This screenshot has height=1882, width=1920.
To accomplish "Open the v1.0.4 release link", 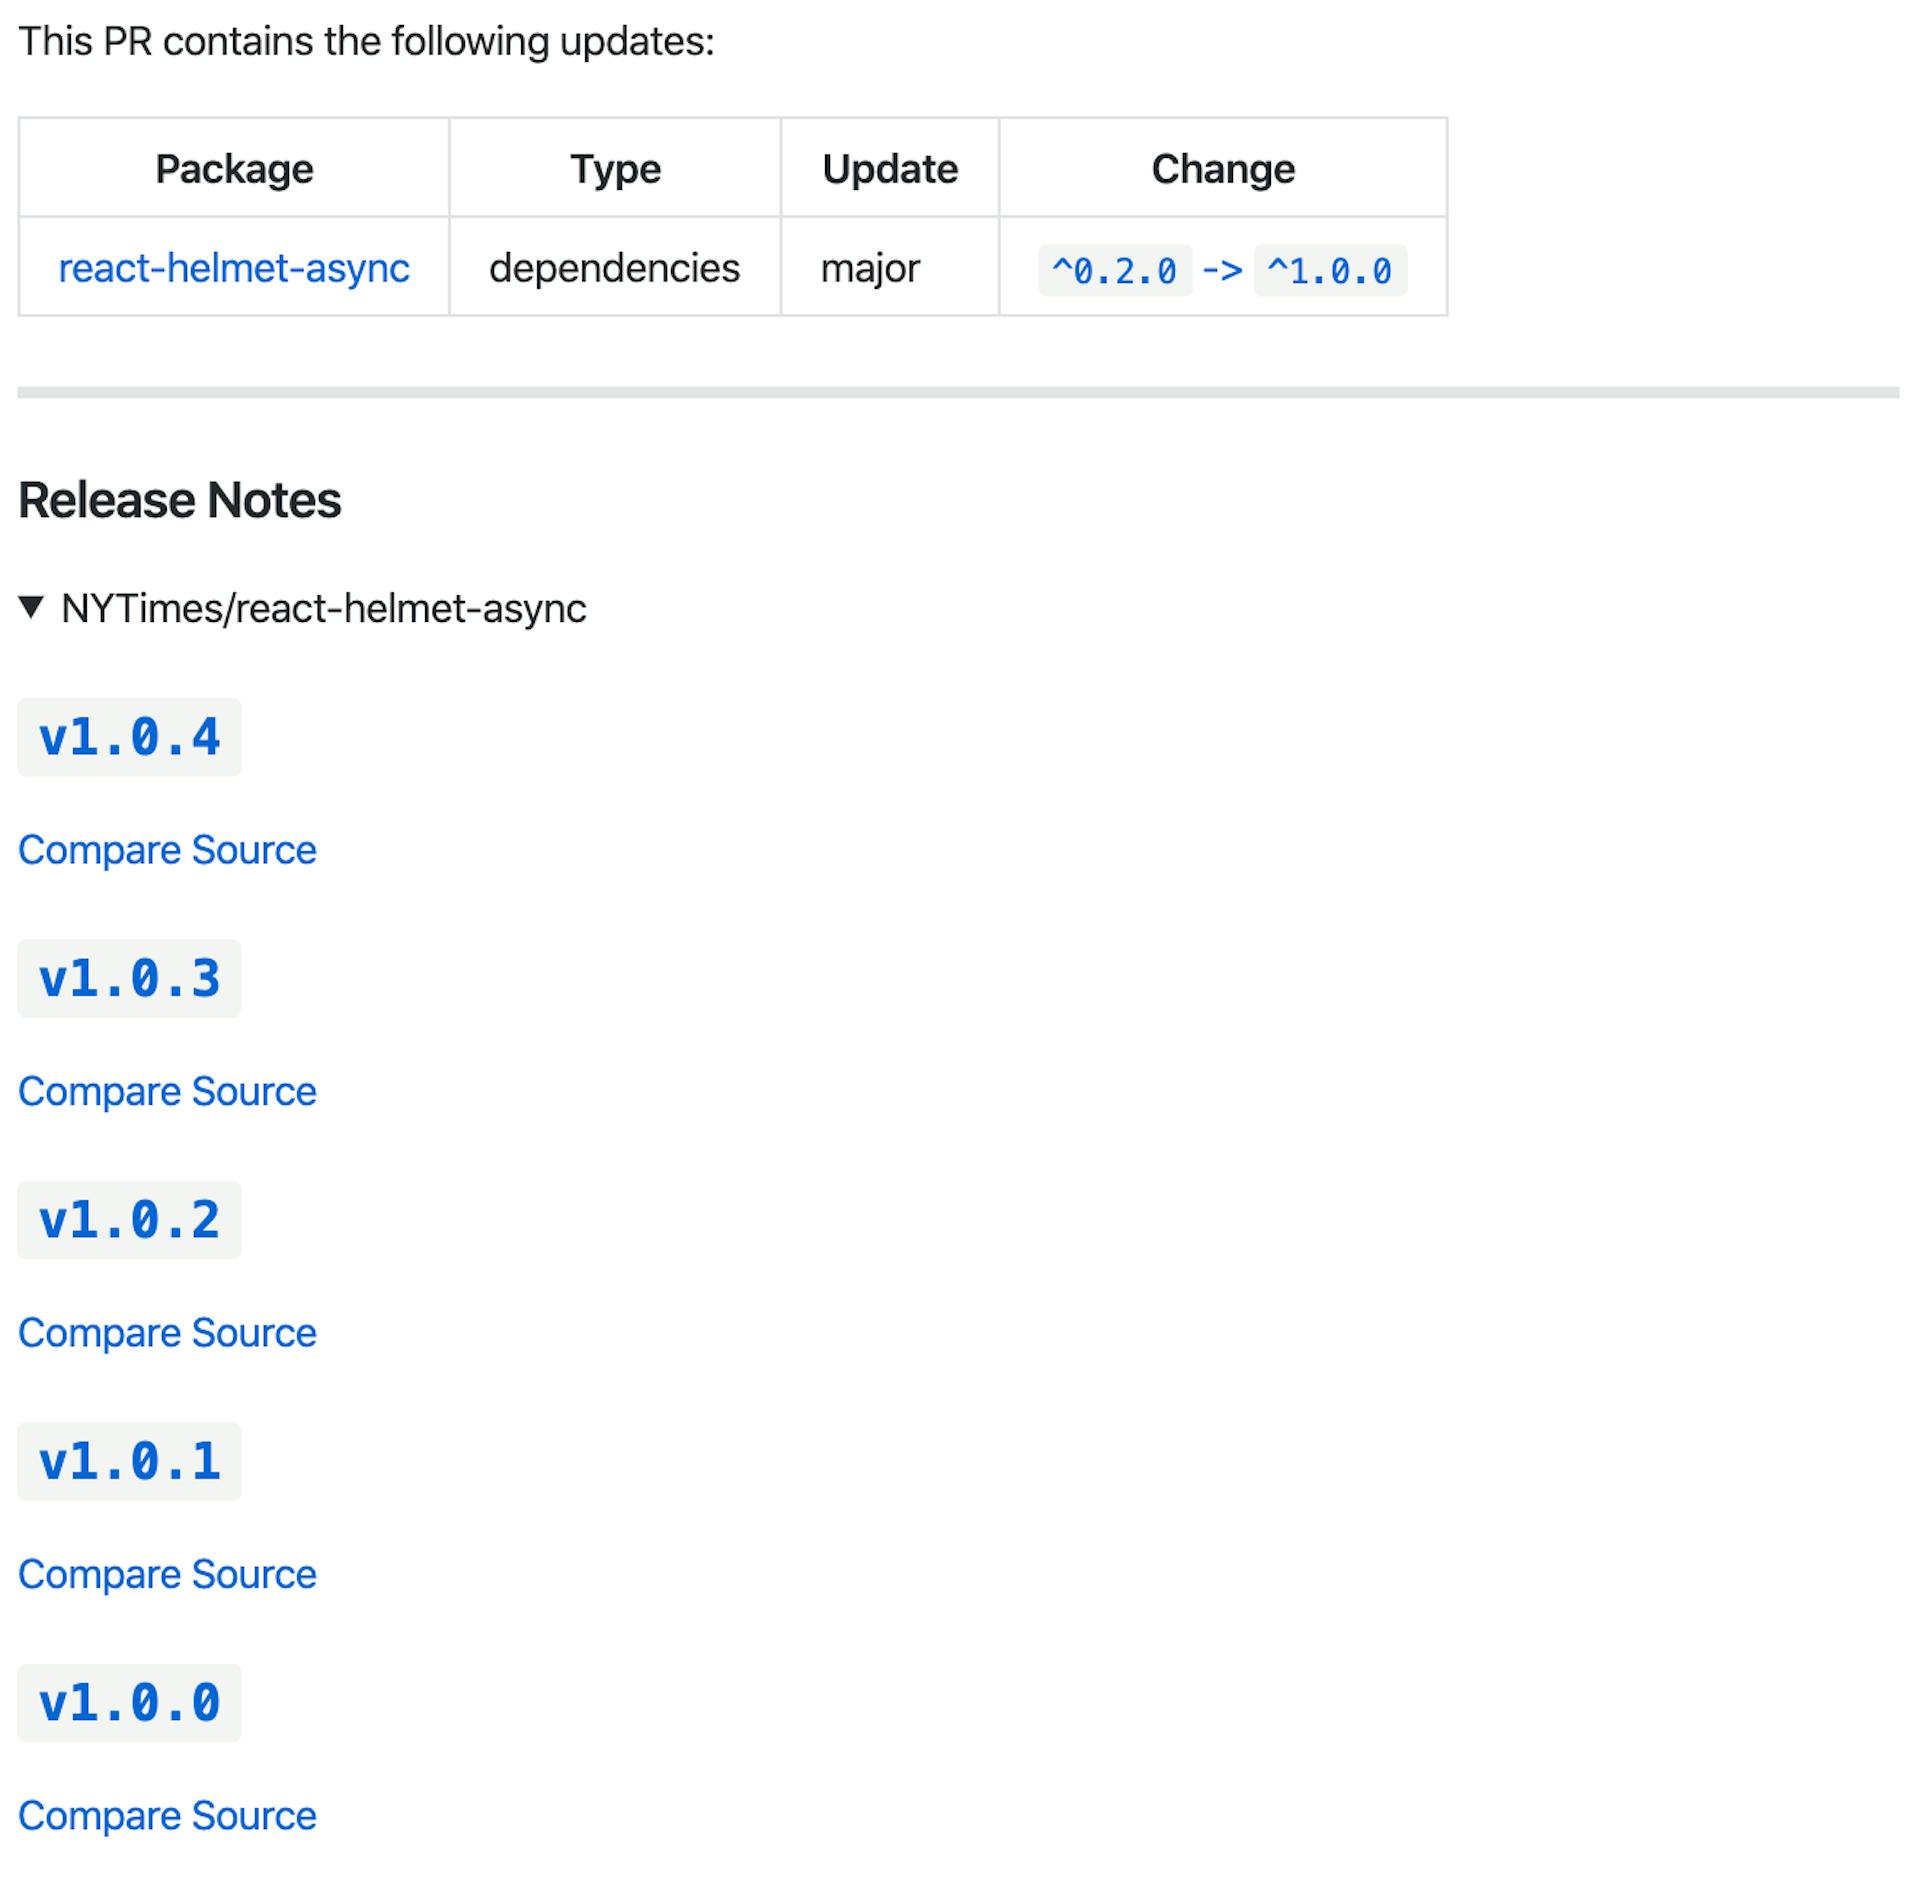I will 129,738.
